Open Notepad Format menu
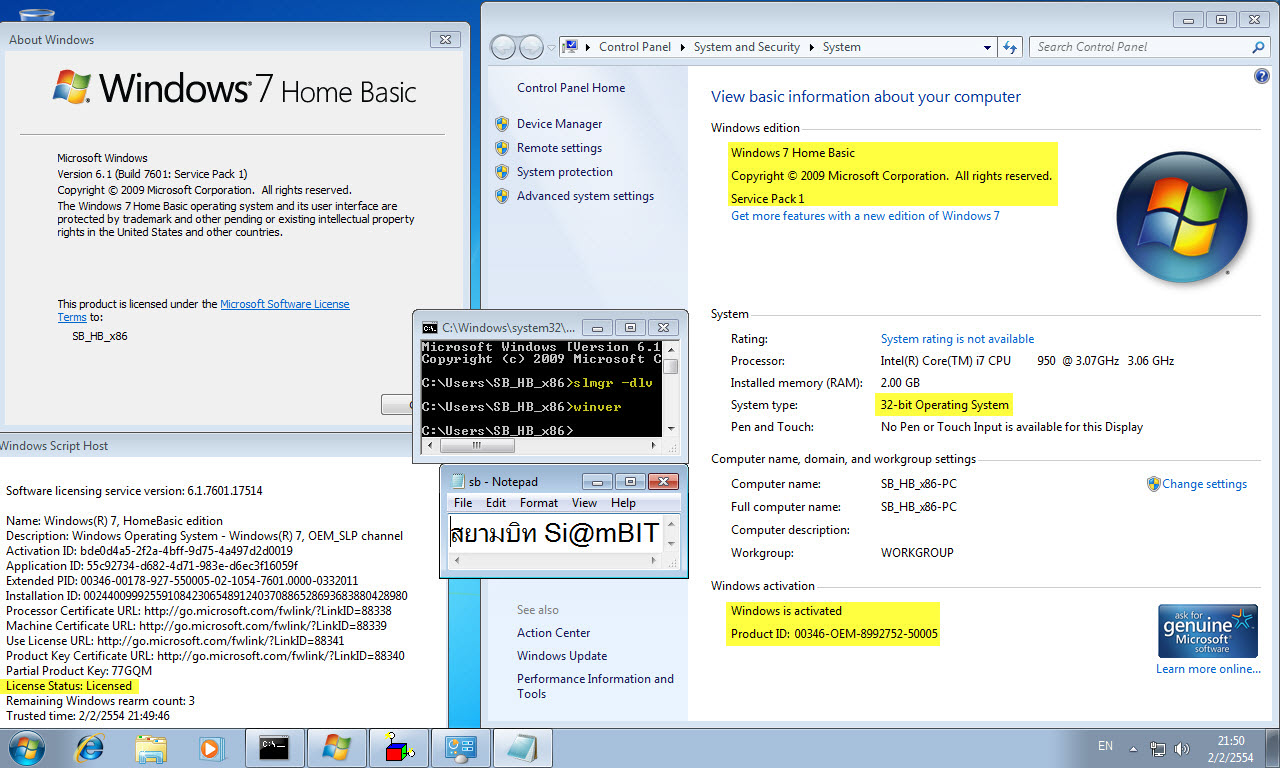 [x=539, y=503]
